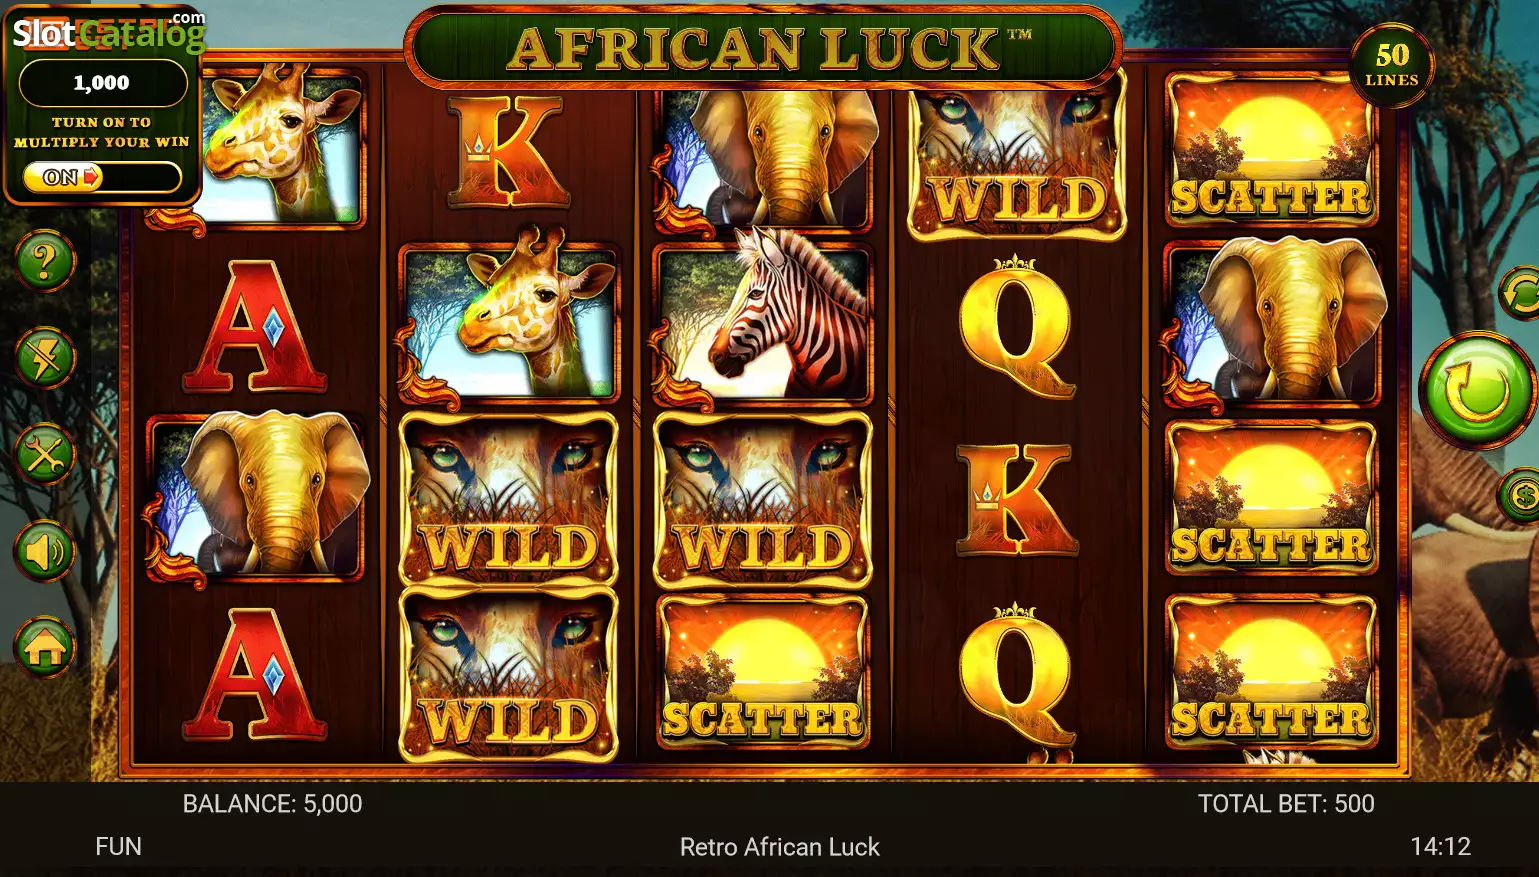1539x877 pixels.
Task: Open autoplay with the small arrows icon
Action: pos(1520,293)
